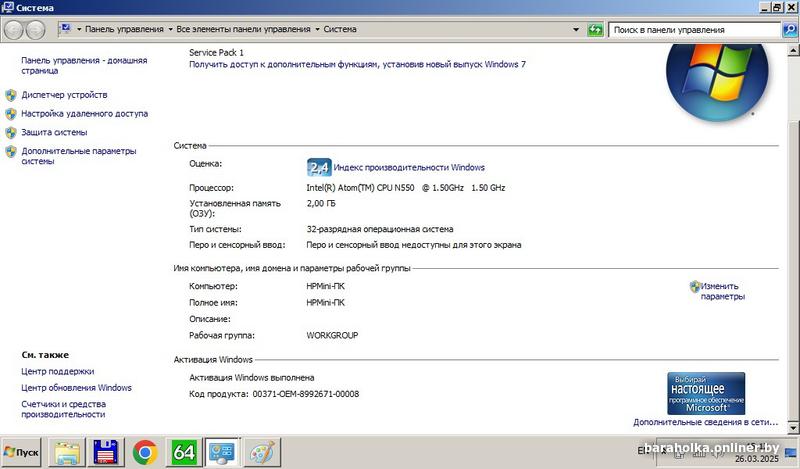Click the shield icon next to Изменить параметры
The image size is (800, 469).
tap(695, 286)
